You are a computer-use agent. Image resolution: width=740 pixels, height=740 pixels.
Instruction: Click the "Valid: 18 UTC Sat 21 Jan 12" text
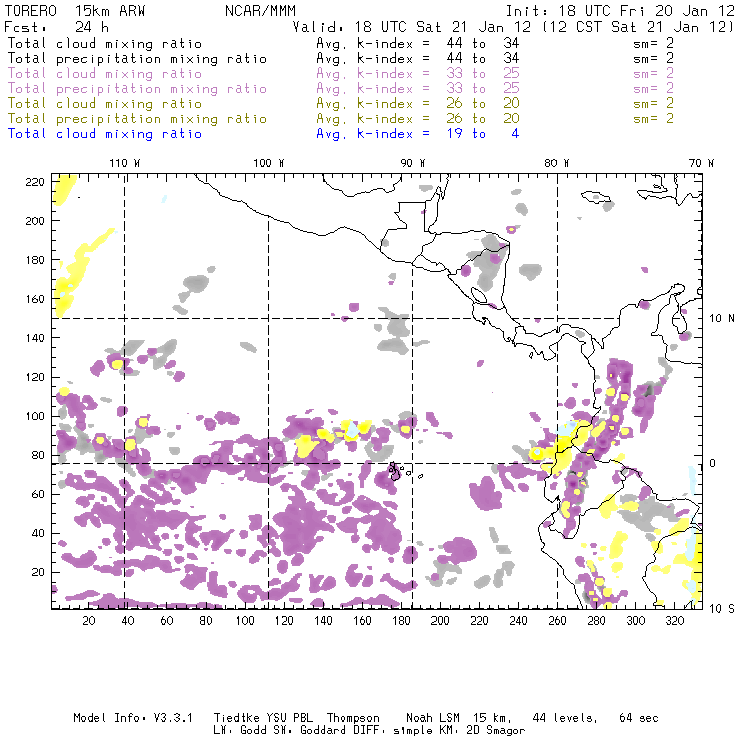pyautogui.click(x=412, y=27)
